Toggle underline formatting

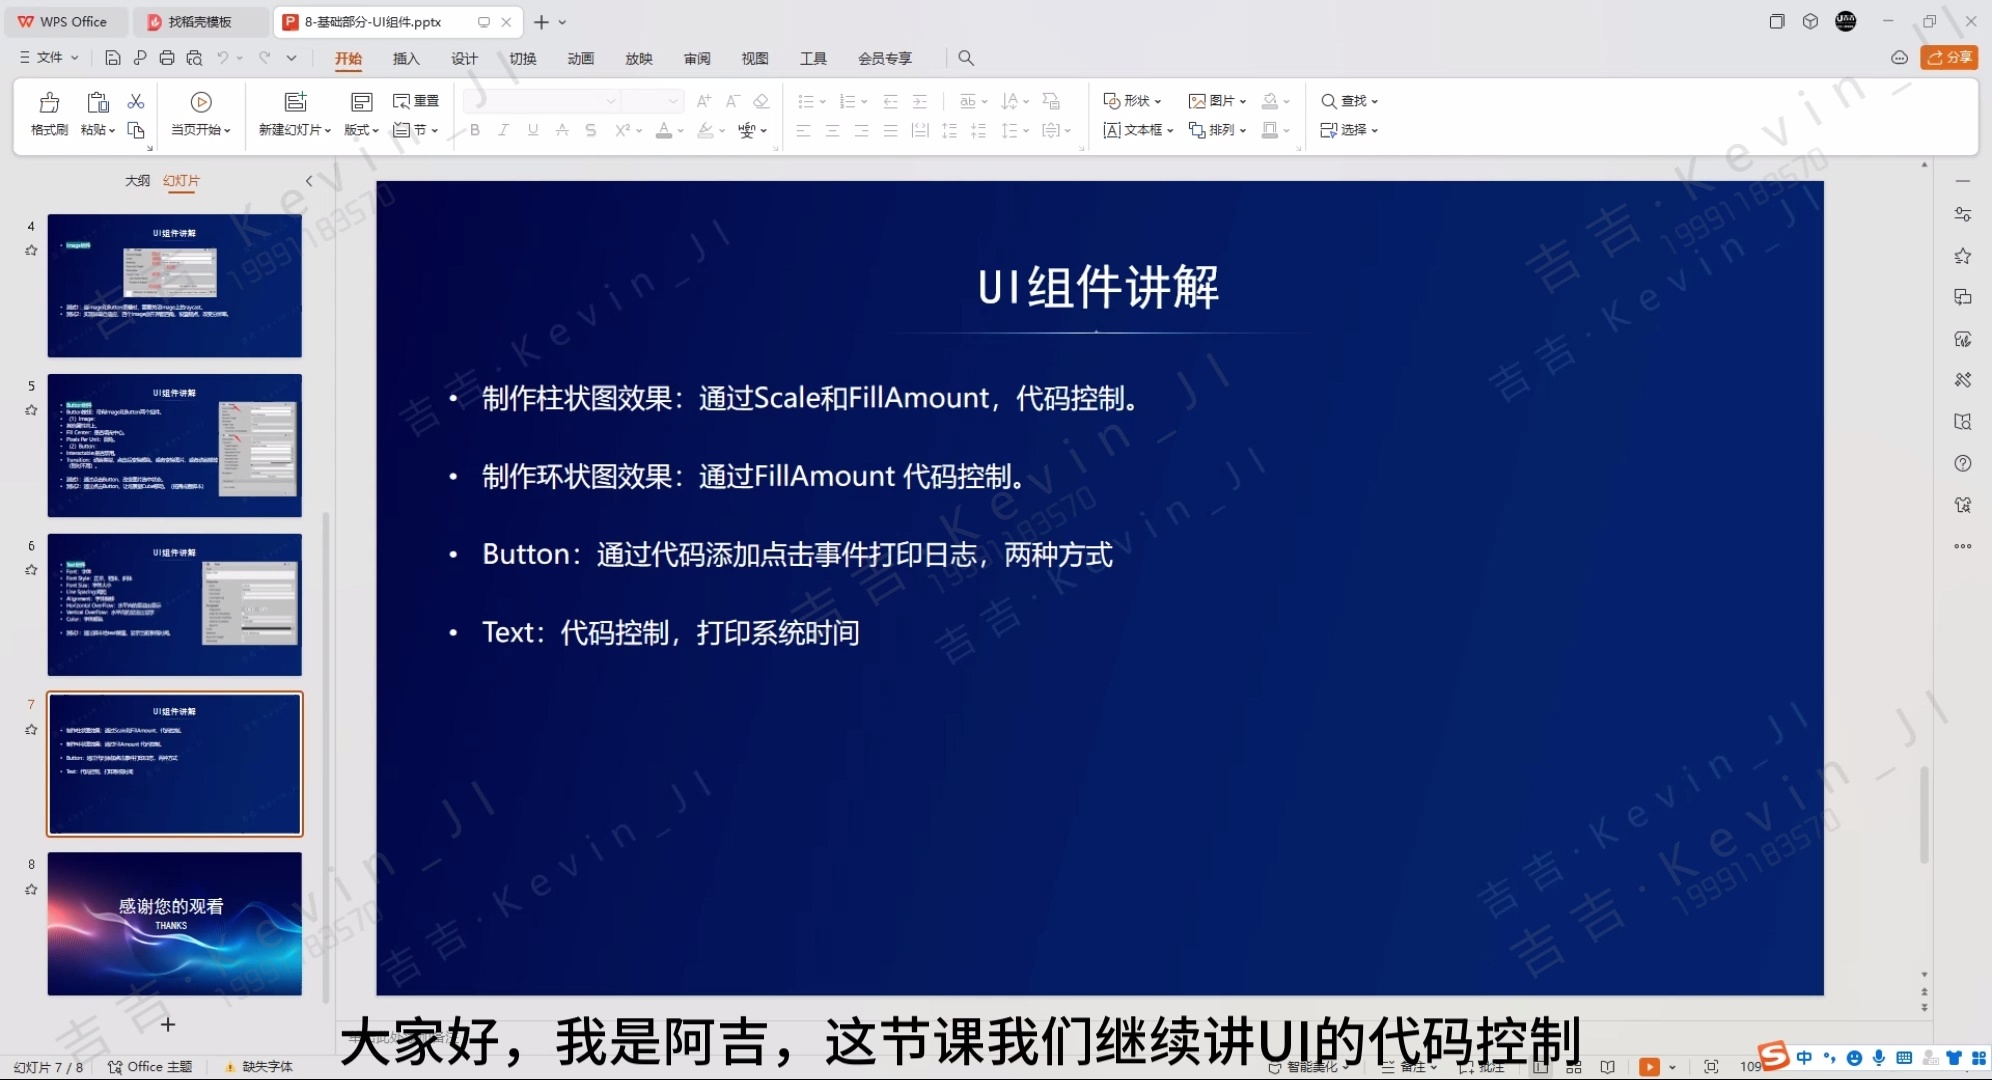(533, 130)
